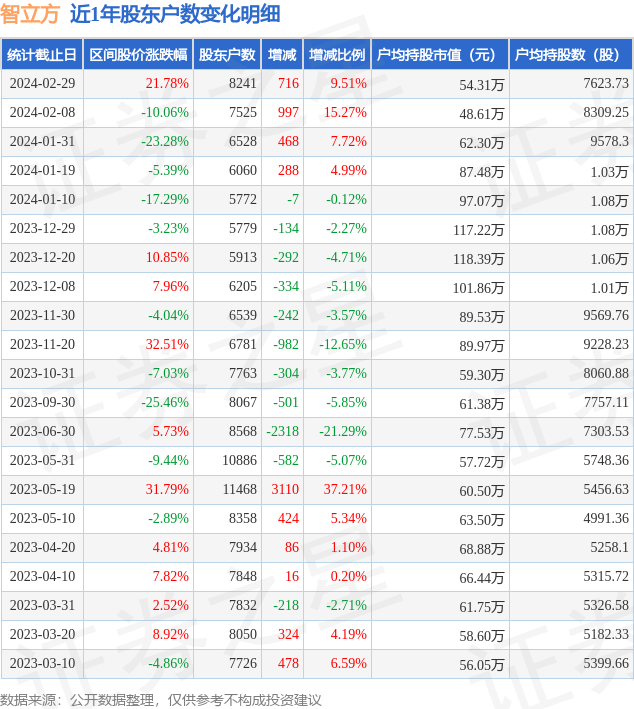The width and height of the screenshot is (634, 709).
Task: Click the 统计截止日 column header
Action: point(41,55)
